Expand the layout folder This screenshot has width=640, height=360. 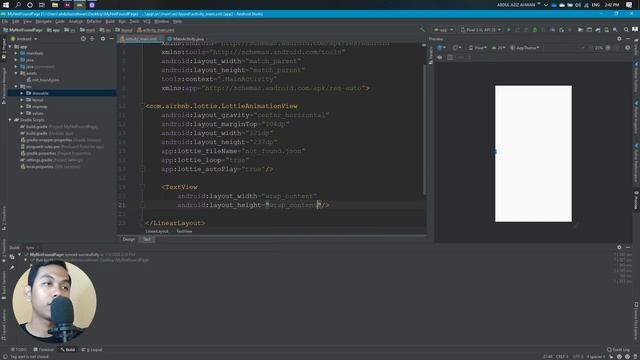pos(22,100)
